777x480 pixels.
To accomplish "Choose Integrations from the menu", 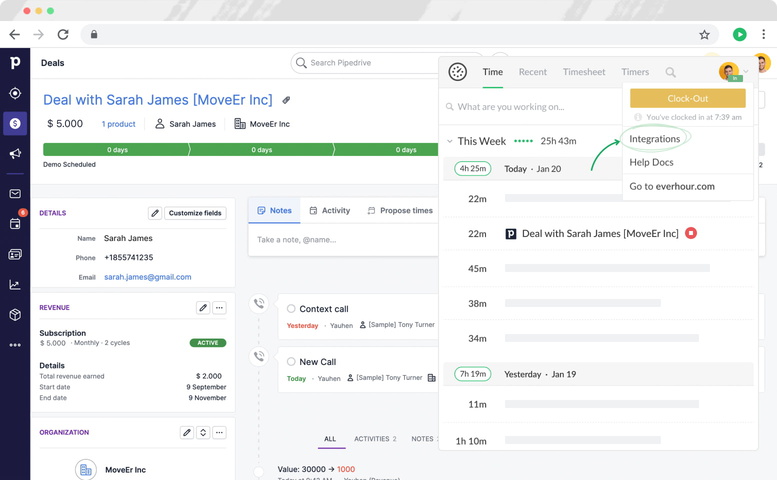I will click(x=655, y=139).
